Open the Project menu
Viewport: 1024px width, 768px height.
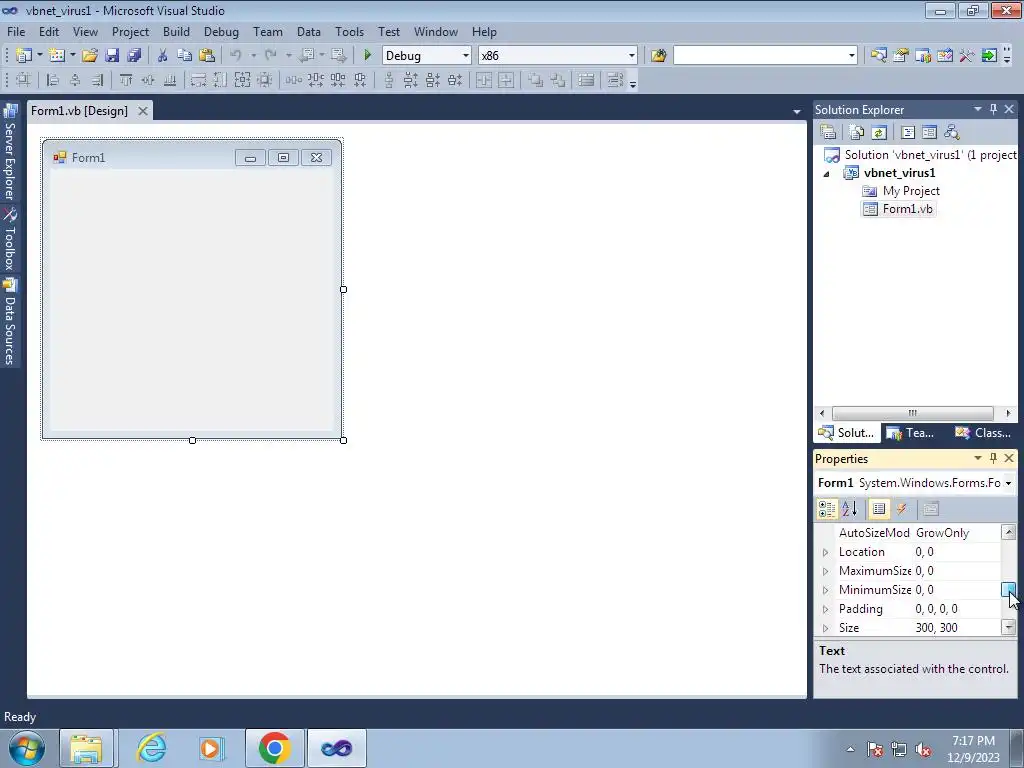tap(130, 31)
